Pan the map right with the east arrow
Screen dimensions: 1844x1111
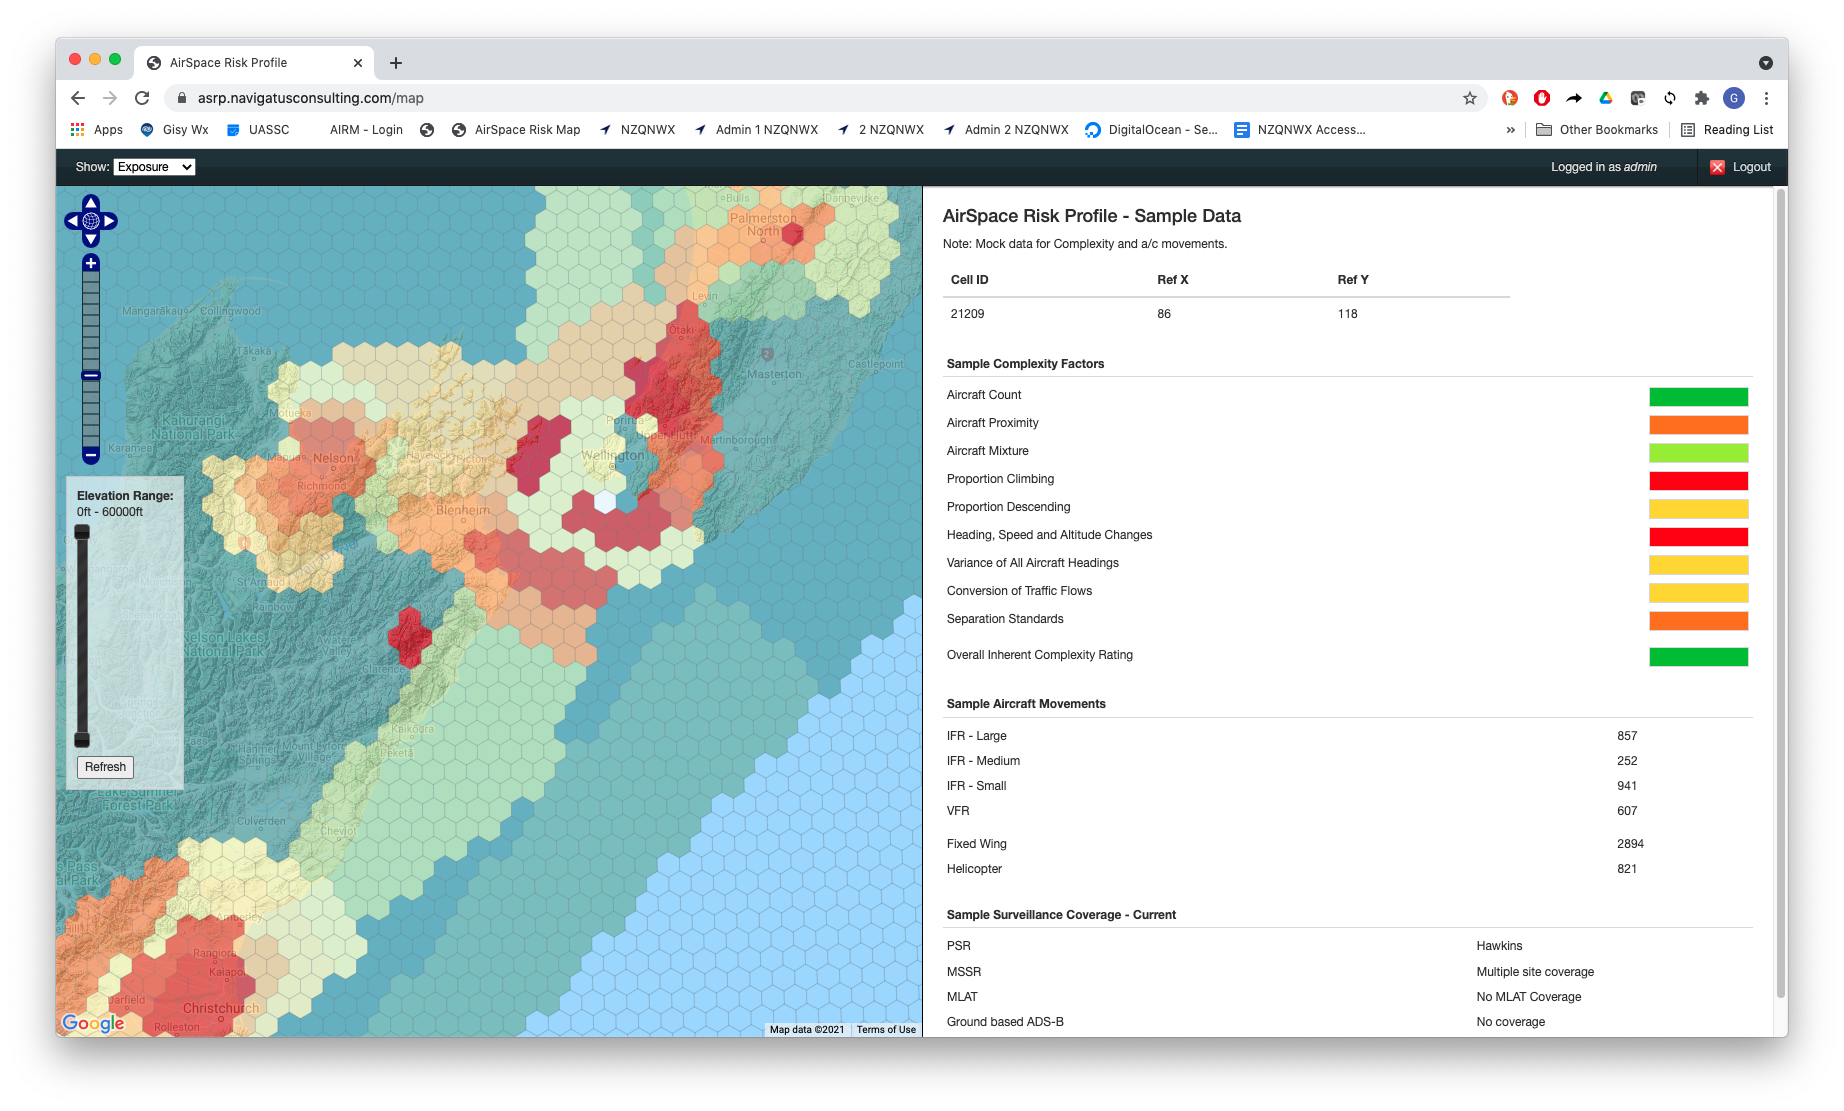tap(110, 221)
